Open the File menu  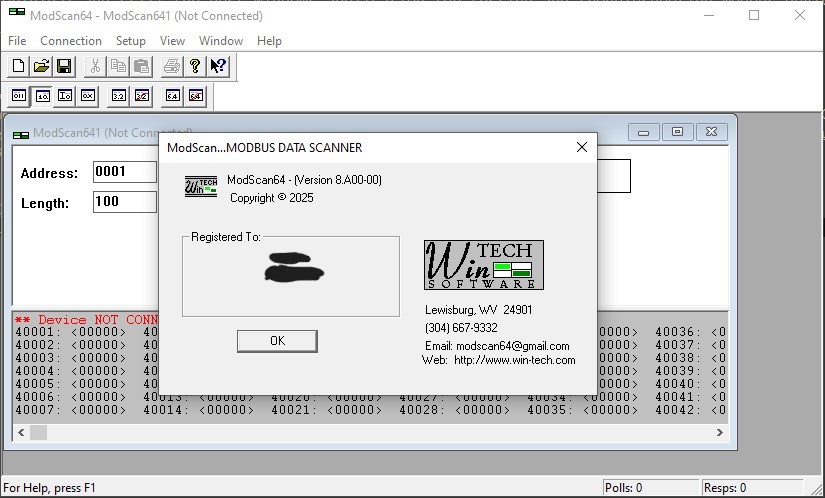click(x=17, y=40)
